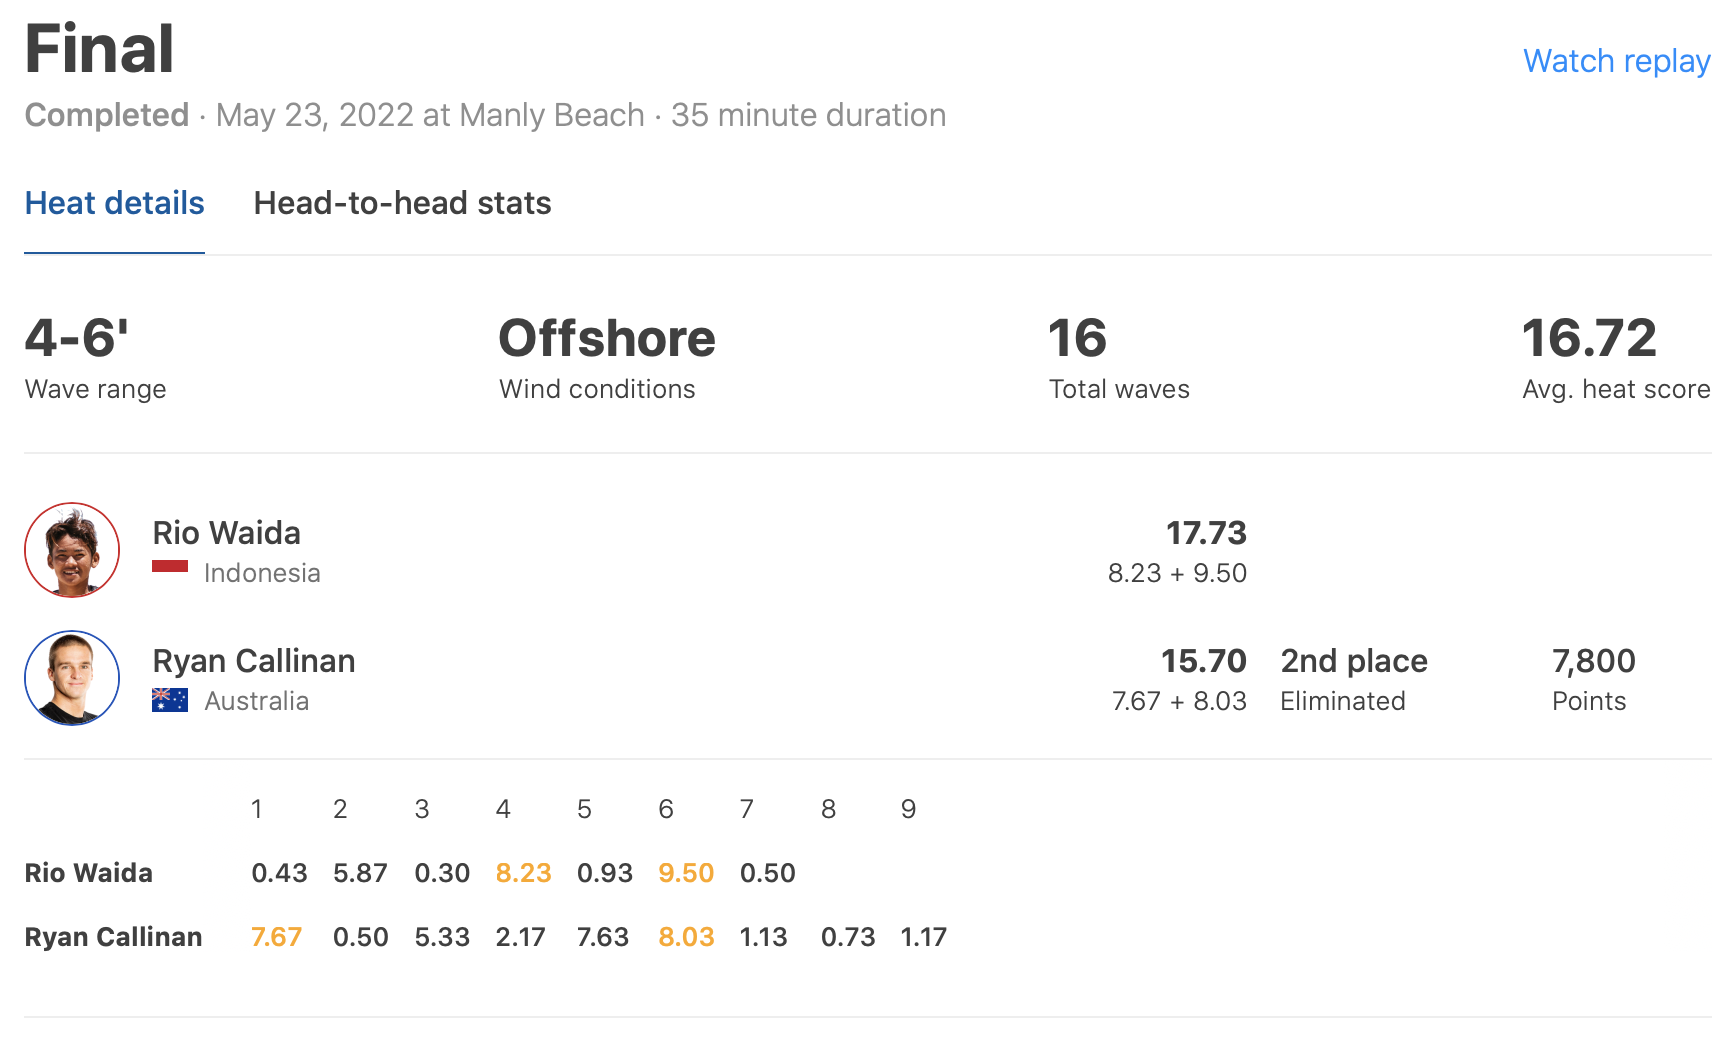This screenshot has width=1736, height=1044.
Task: Click the 16.72 average heat score
Action: pos(1589,338)
